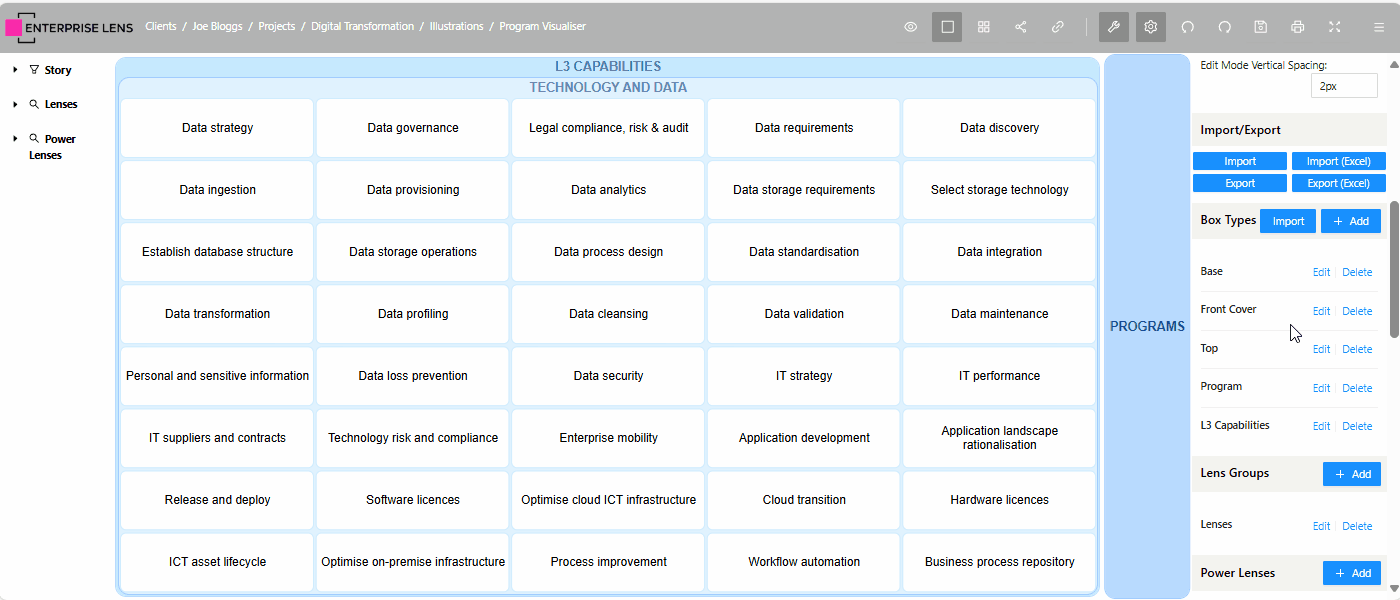Click the redo arrow icon
This screenshot has height=600, width=1400.
(1224, 27)
